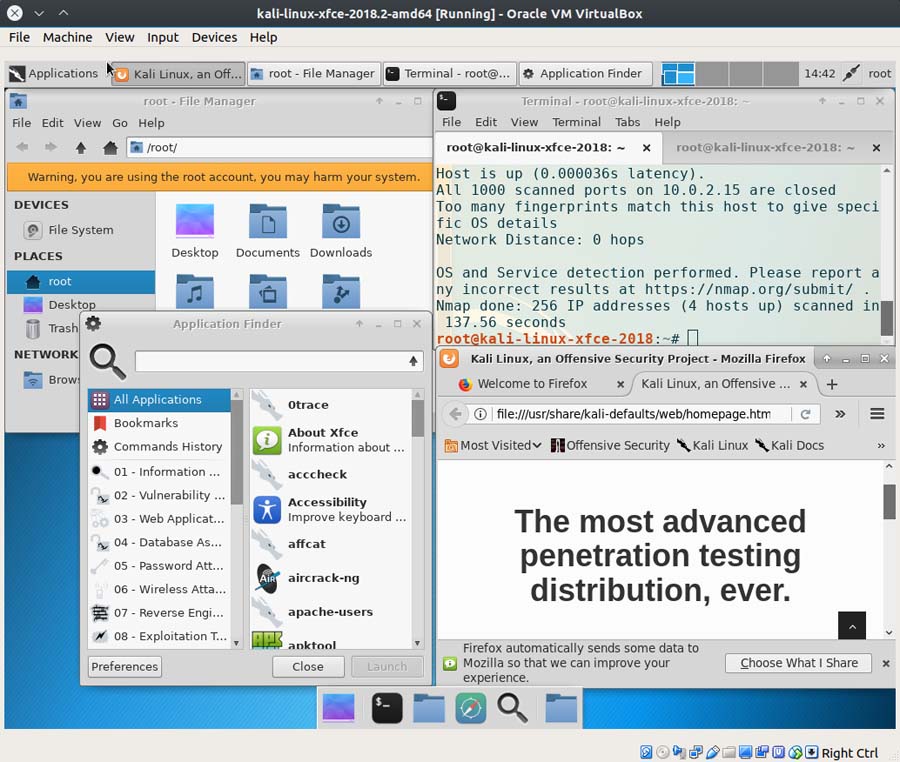Expand search history arrow in Application Finder
This screenshot has width=900, height=762.
pyautogui.click(x=413, y=361)
